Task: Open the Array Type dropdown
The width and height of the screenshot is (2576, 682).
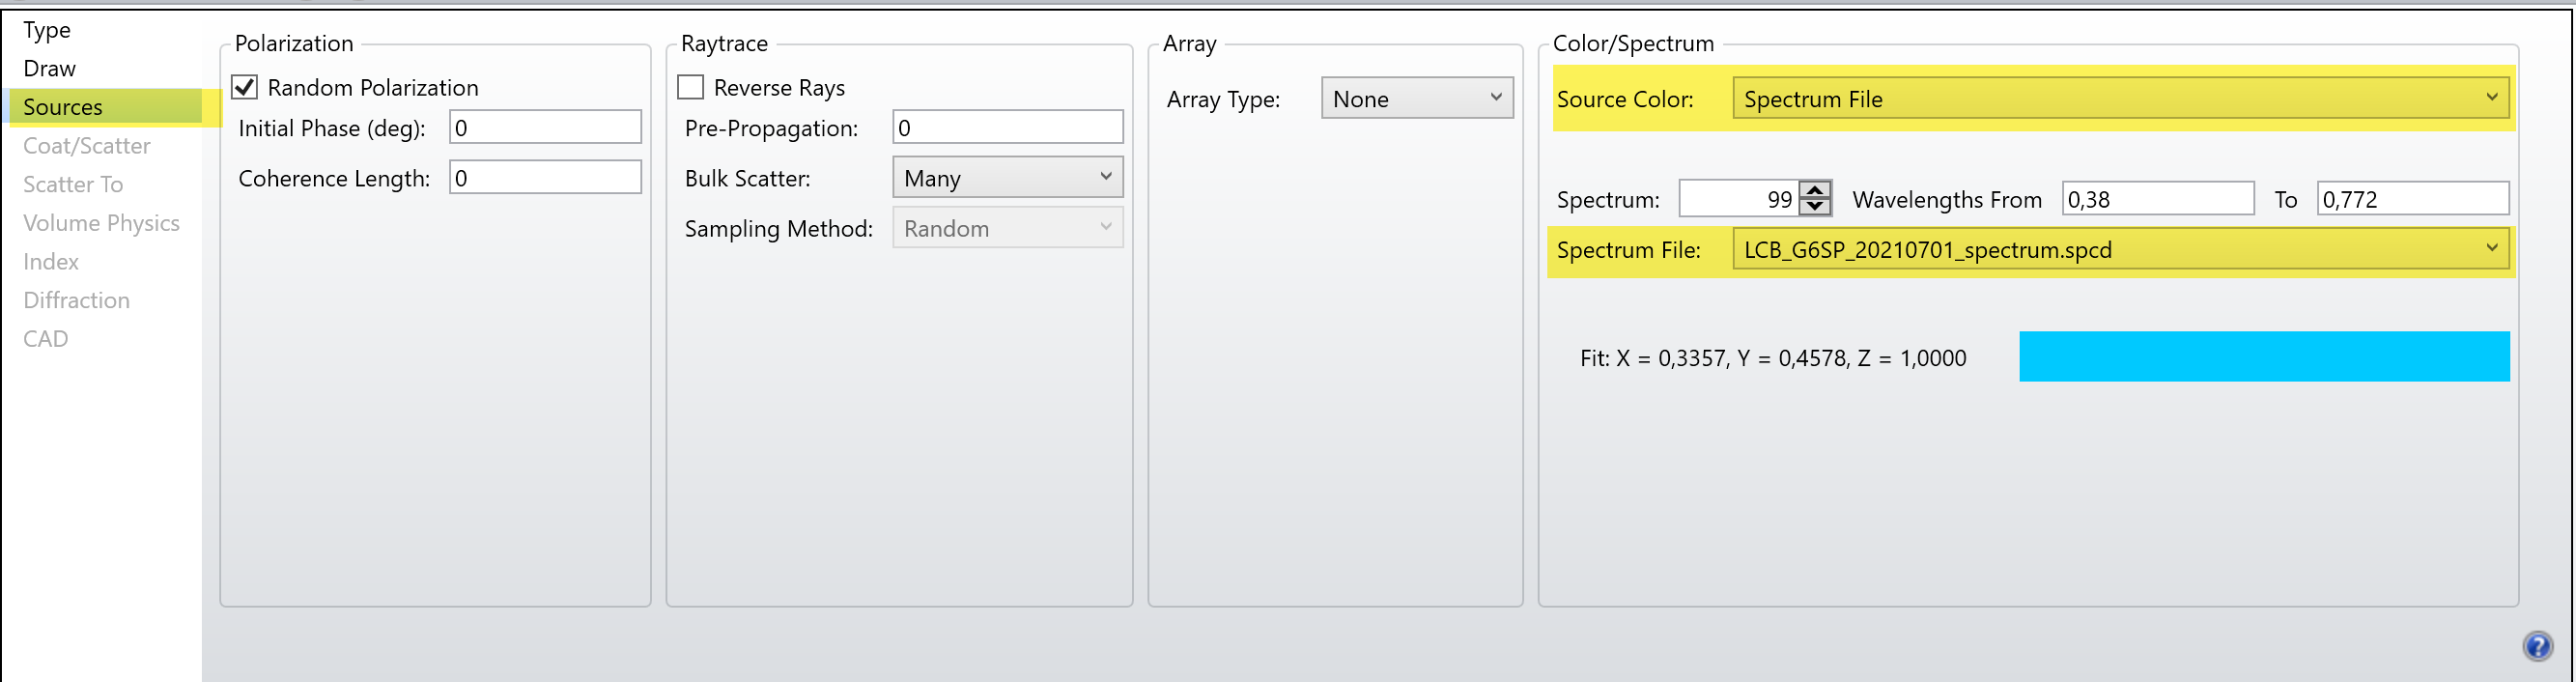Action: coord(1417,98)
